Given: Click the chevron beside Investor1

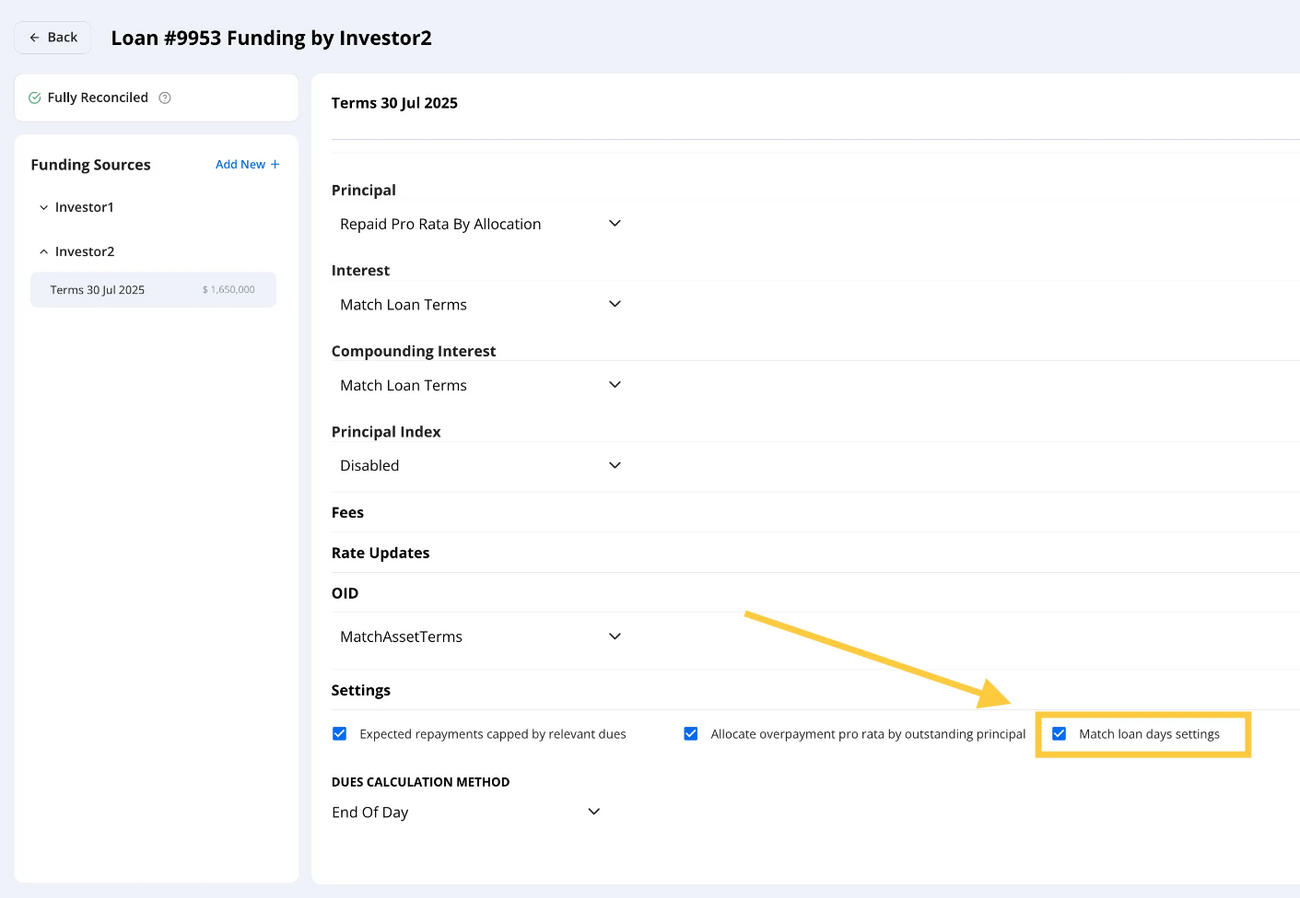Looking at the screenshot, I should tap(43, 207).
